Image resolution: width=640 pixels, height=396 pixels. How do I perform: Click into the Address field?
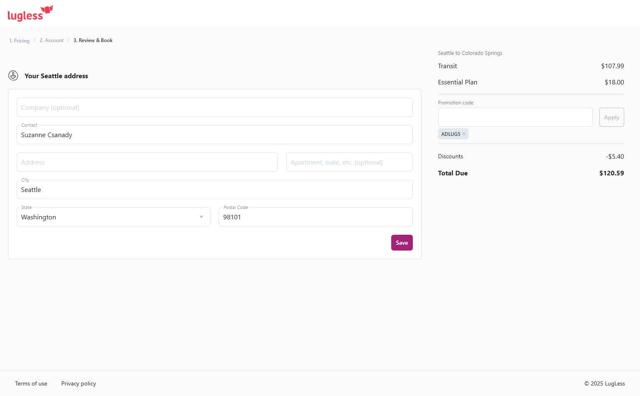tap(147, 162)
